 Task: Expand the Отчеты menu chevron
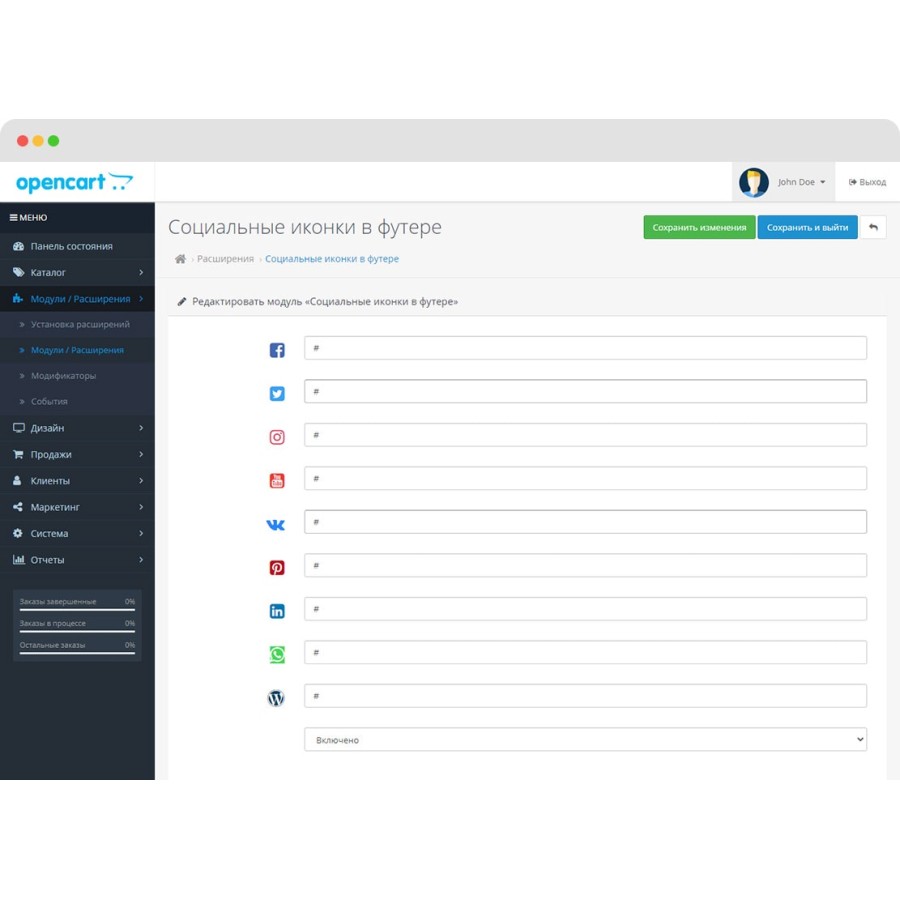[141, 560]
